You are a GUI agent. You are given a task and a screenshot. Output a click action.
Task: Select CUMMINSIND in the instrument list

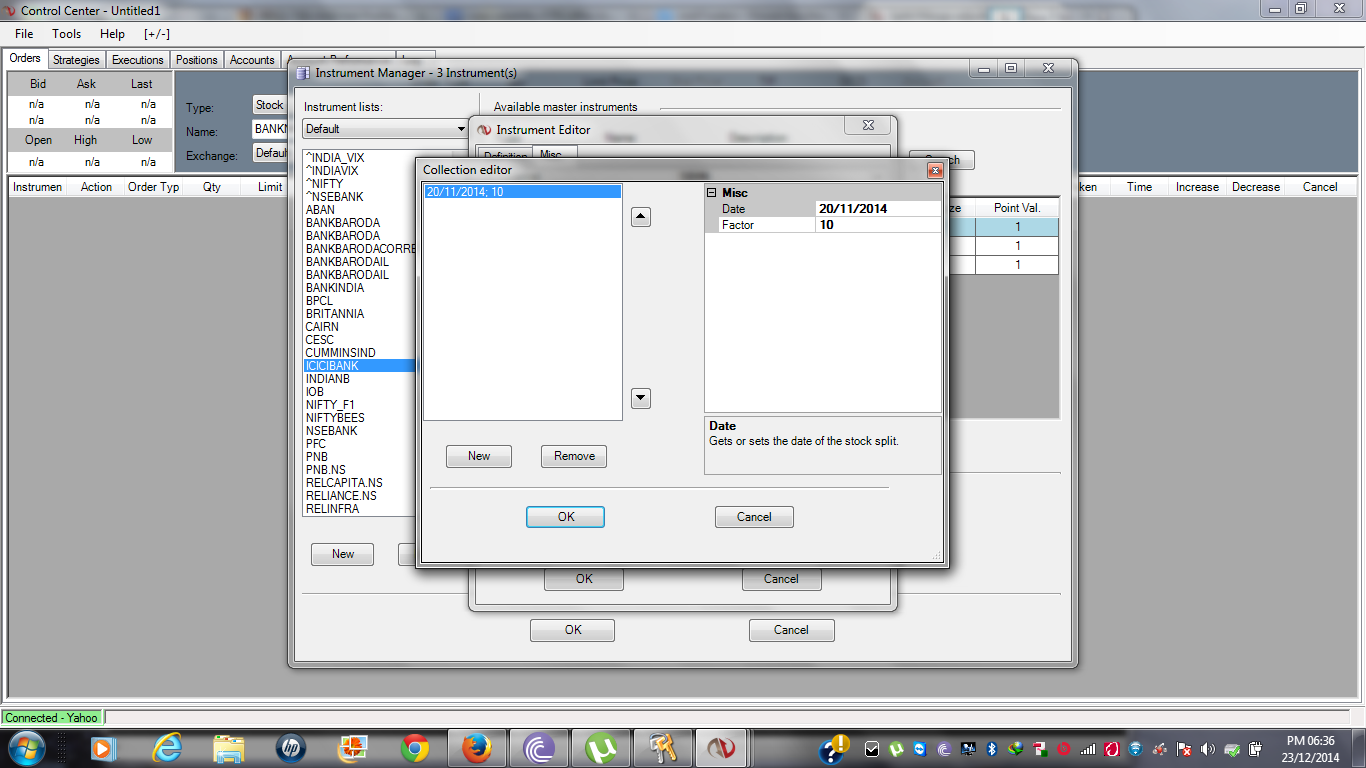(359, 353)
